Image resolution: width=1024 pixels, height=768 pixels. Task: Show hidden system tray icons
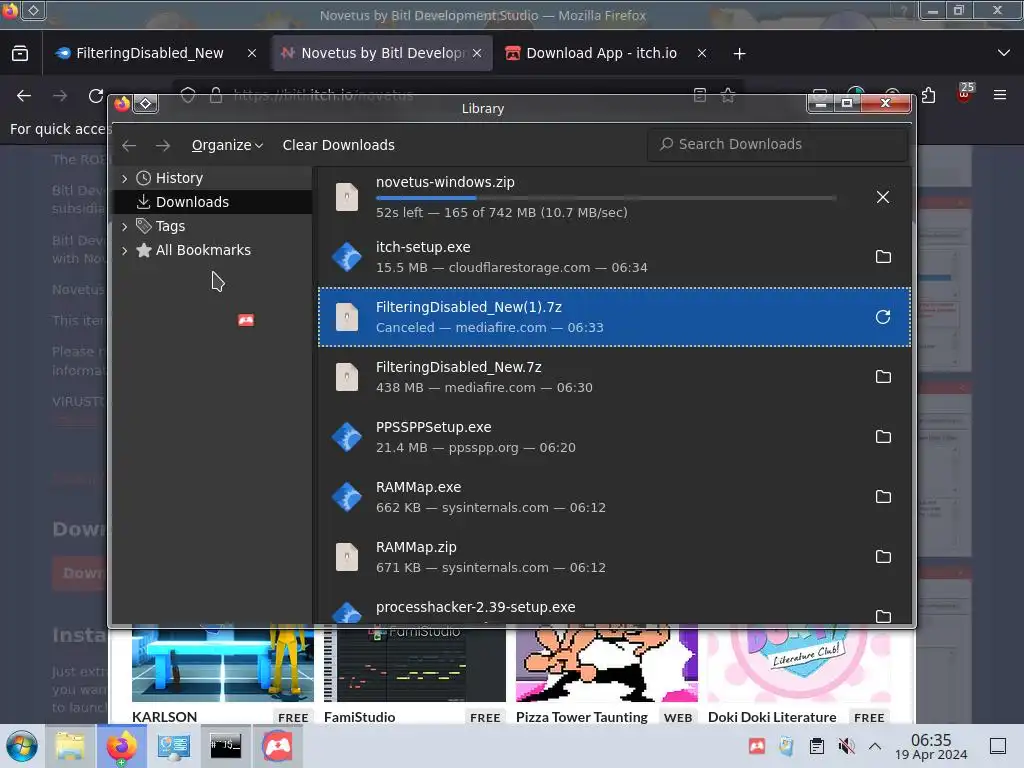pyautogui.click(x=875, y=746)
